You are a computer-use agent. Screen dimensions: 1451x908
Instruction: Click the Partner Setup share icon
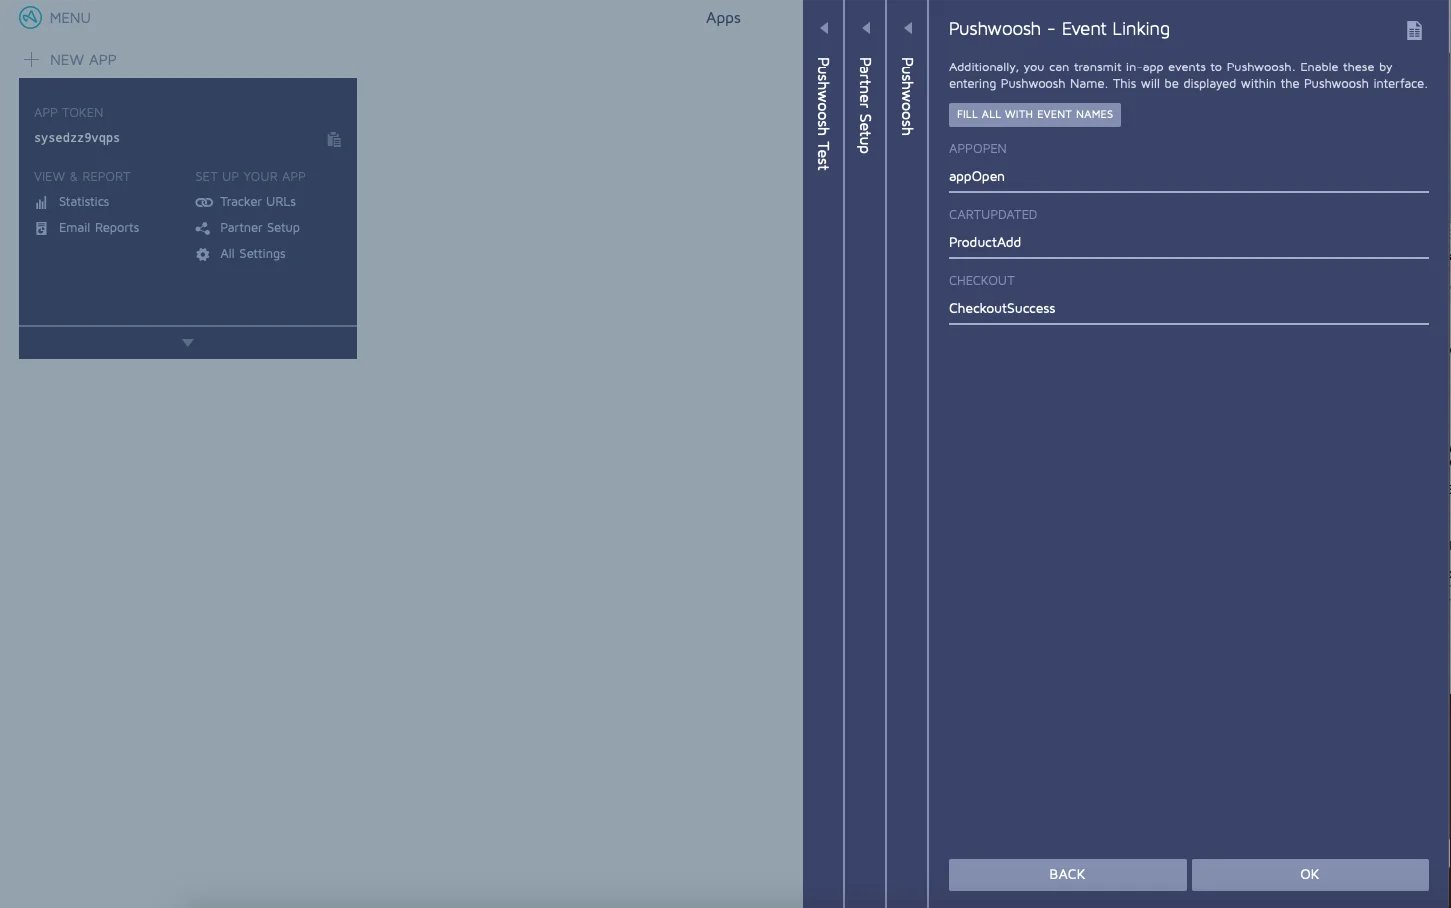coord(203,228)
